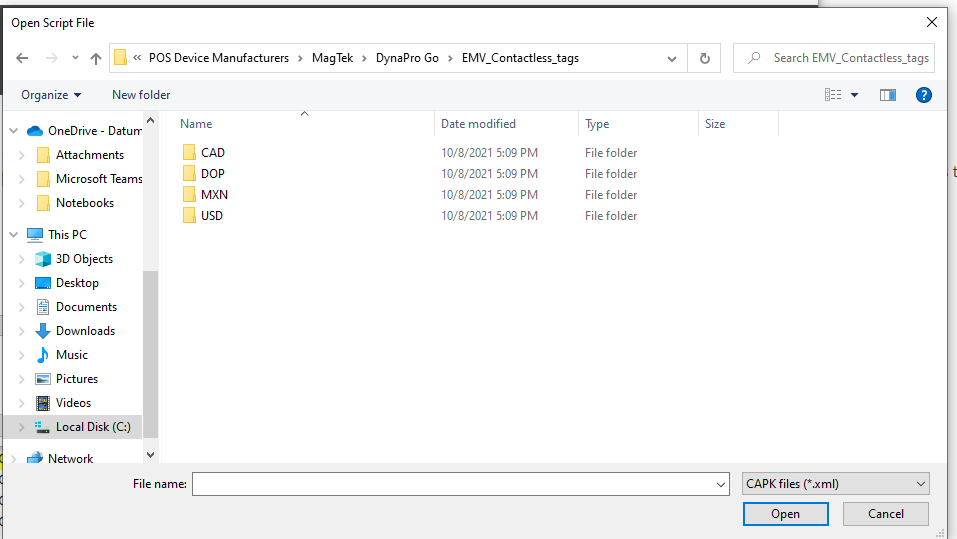Viewport: 957px width, 539px height.
Task: Open the Help question mark icon
Action: click(x=924, y=95)
